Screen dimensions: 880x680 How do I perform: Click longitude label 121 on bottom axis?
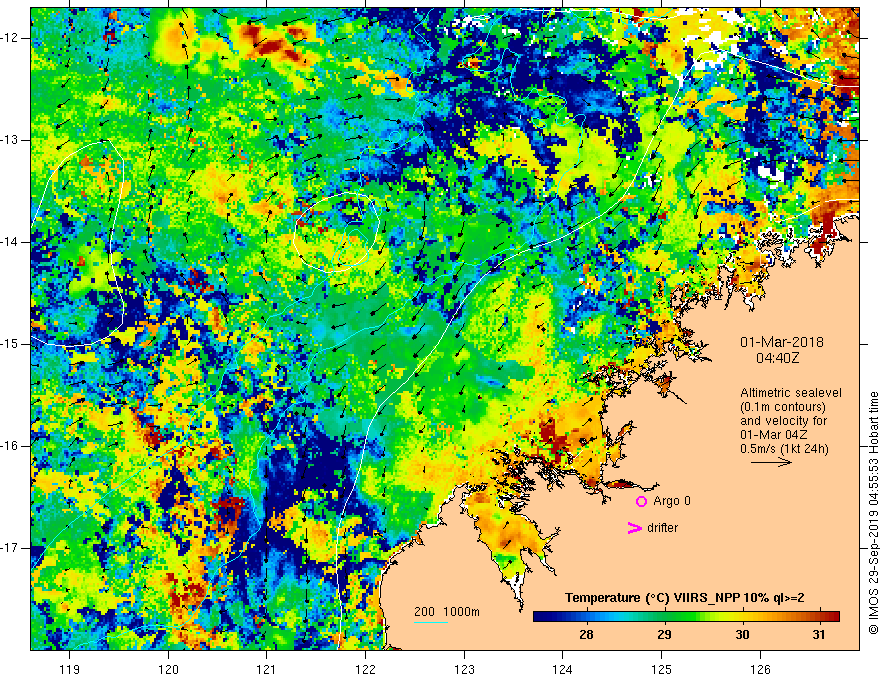point(267,669)
